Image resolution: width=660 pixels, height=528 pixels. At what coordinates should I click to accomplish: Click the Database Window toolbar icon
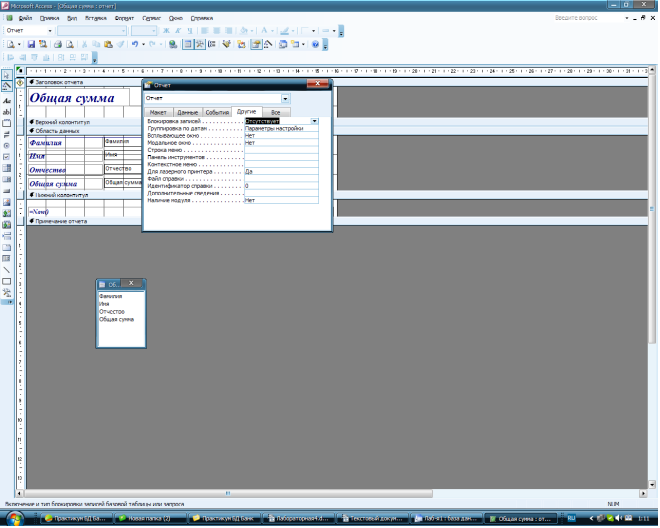tap(283, 44)
